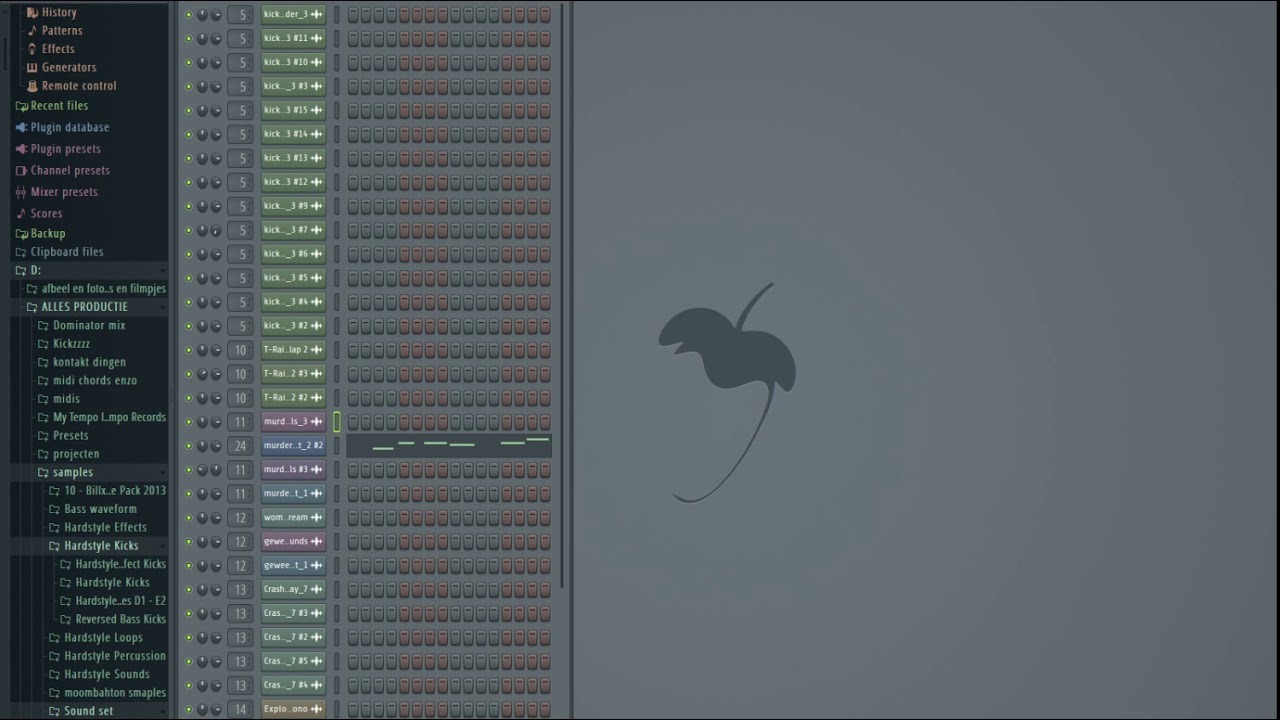
Task: Click waveform icon on Crash..ay_7 channel
Action: coord(317,590)
